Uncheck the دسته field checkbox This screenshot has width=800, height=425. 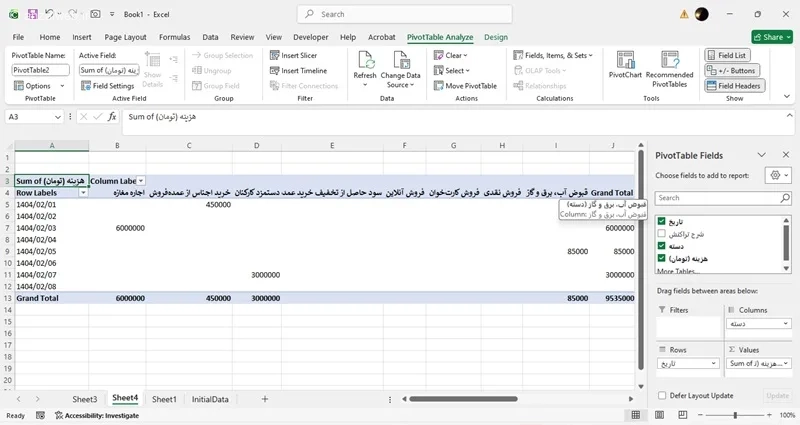click(x=662, y=246)
